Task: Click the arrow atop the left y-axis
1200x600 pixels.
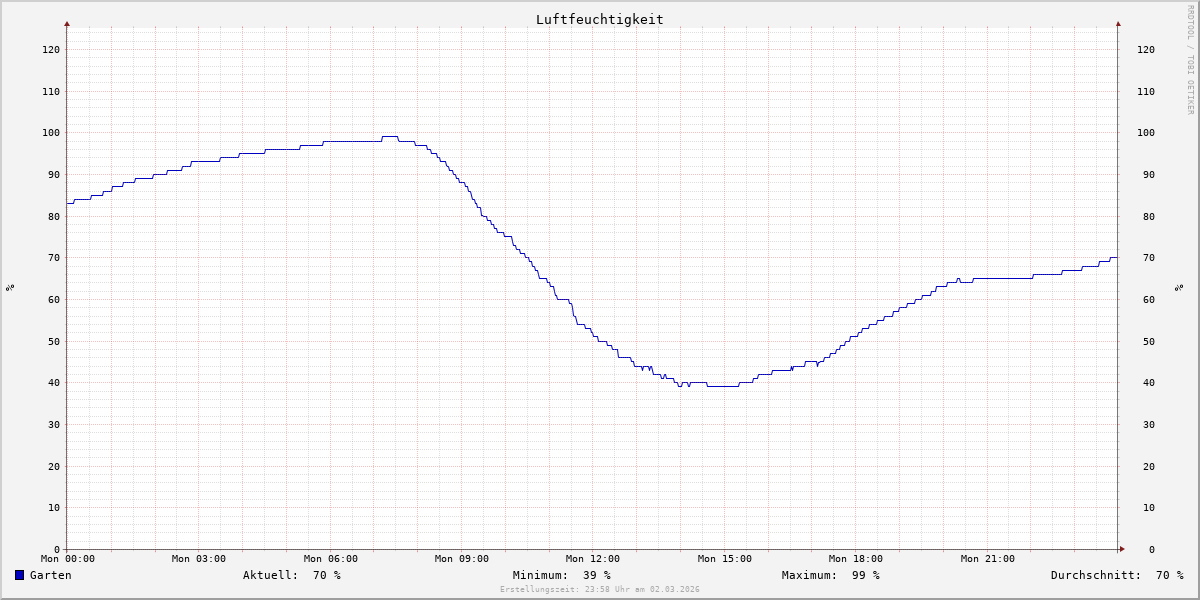Action: (67, 23)
